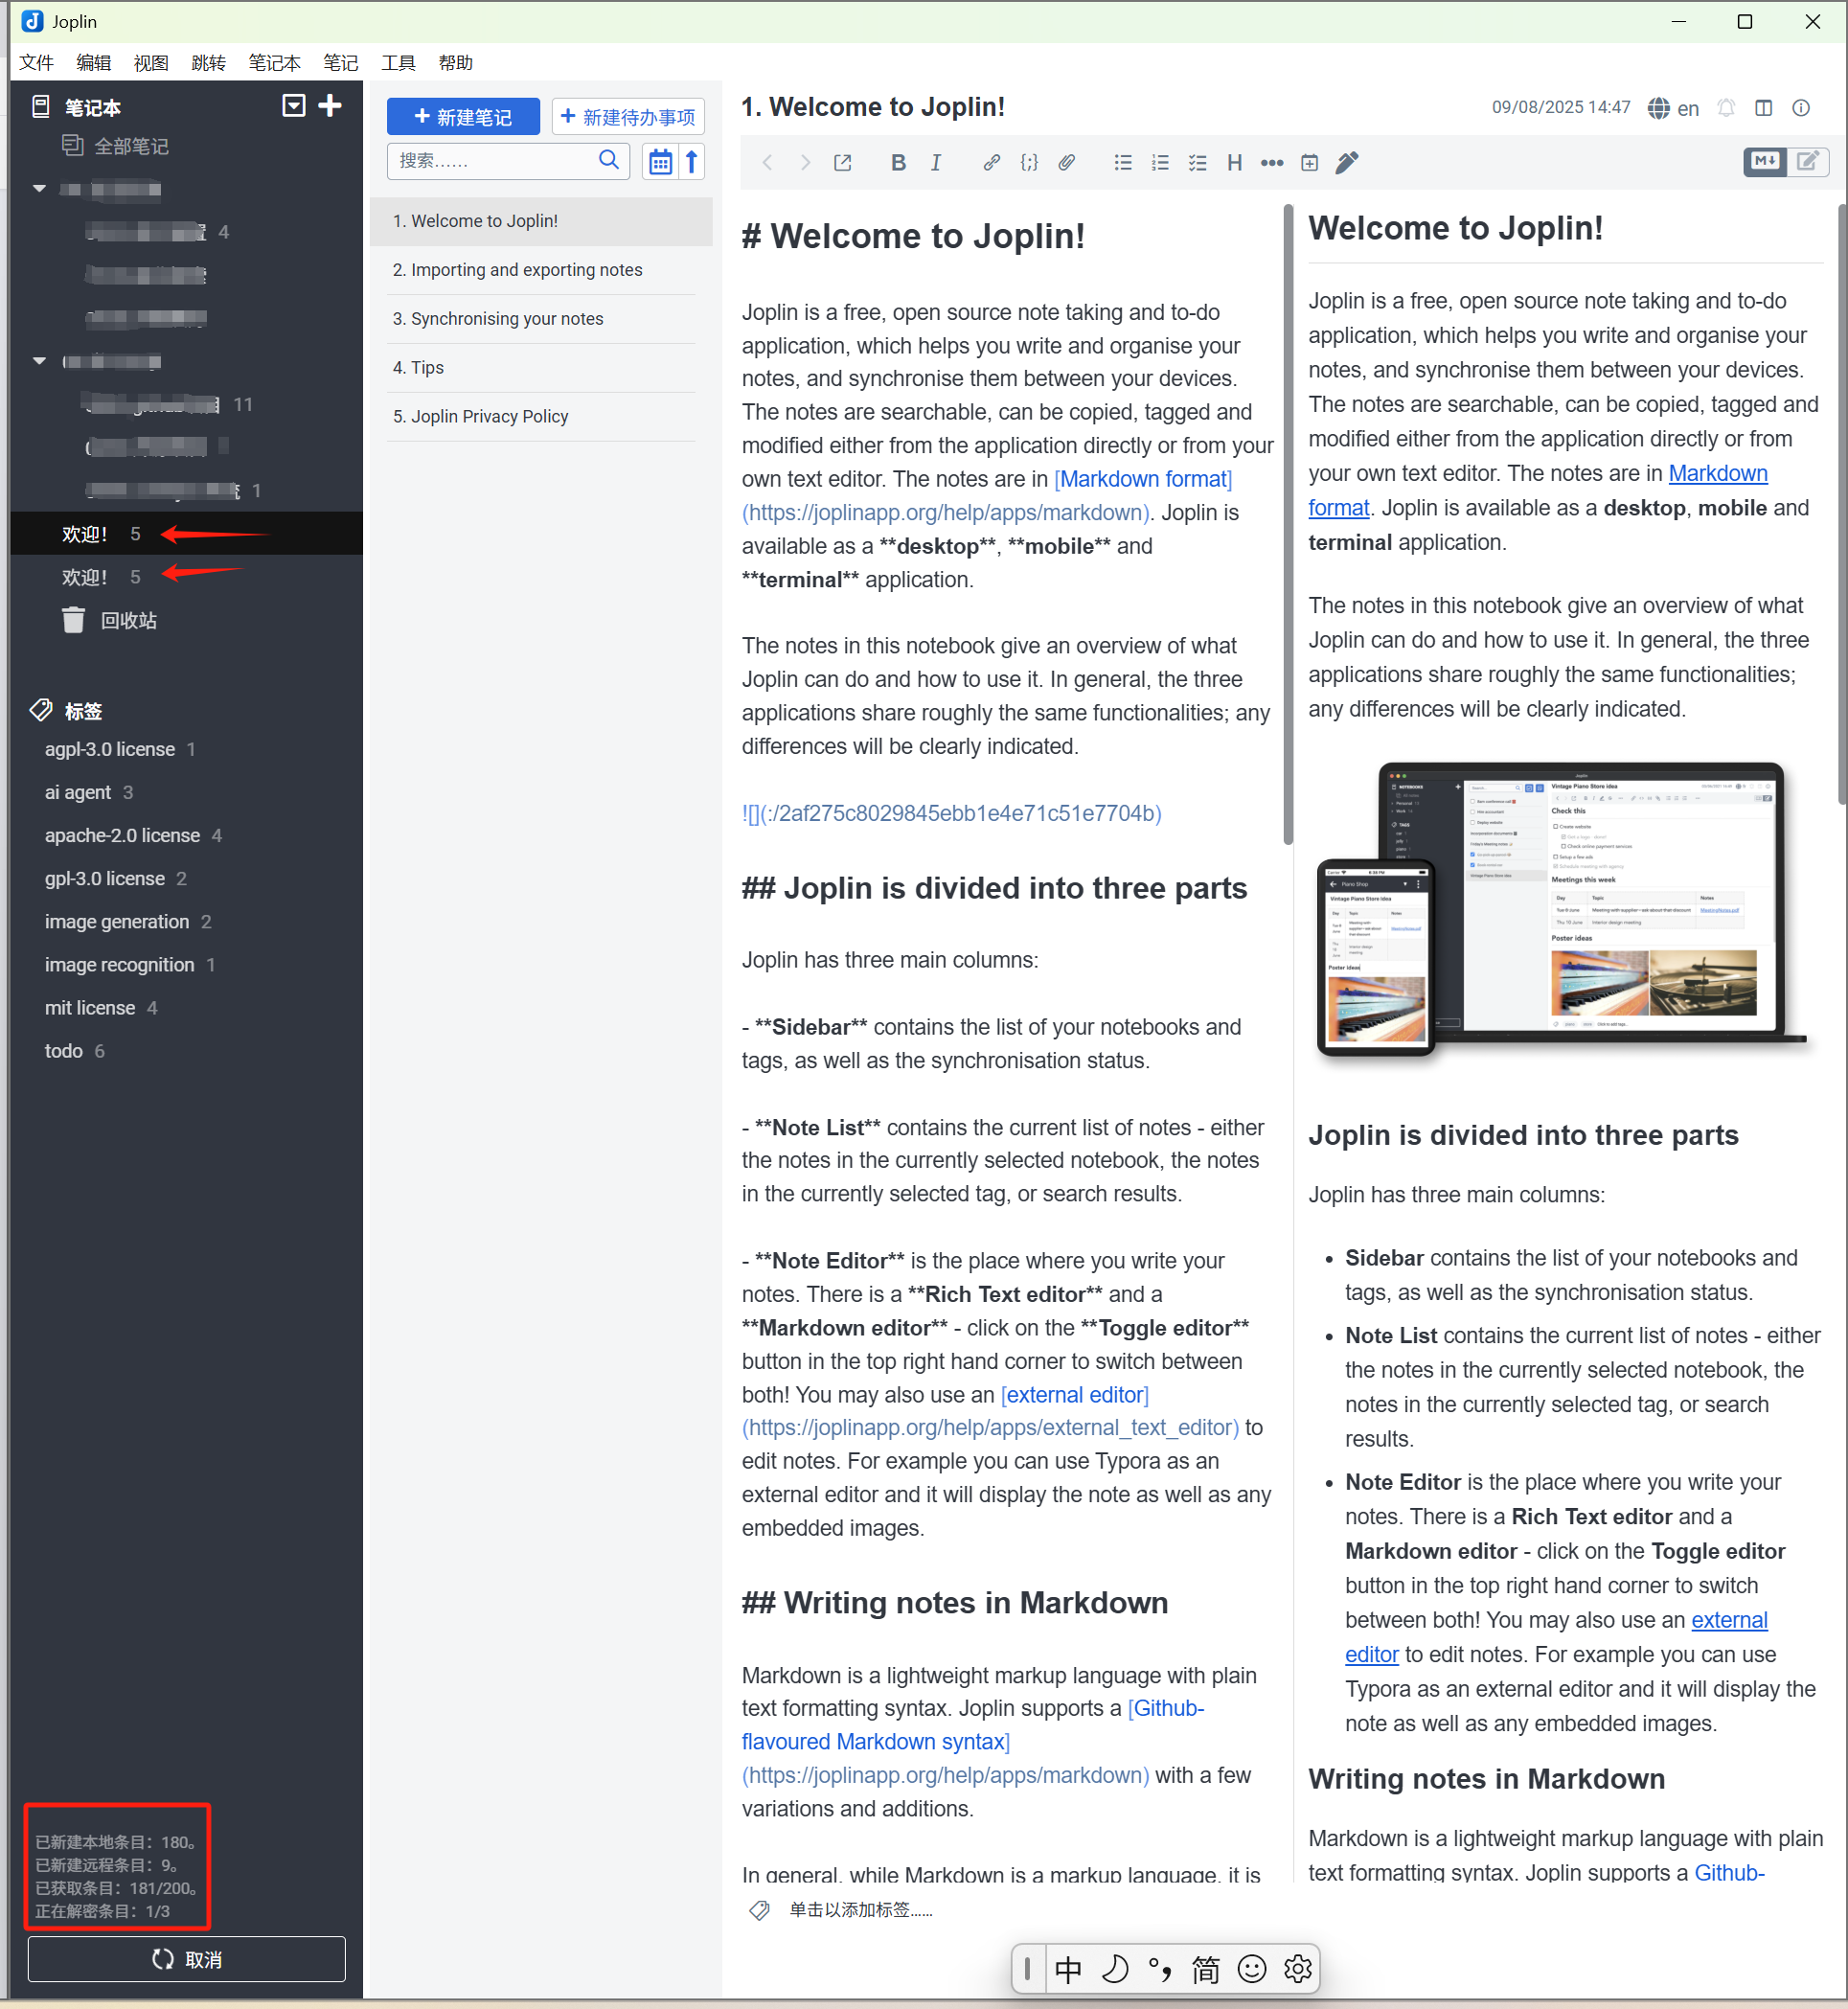Click the 新建笔记 button
The height and width of the screenshot is (2009, 1848).
pos(463,117)
